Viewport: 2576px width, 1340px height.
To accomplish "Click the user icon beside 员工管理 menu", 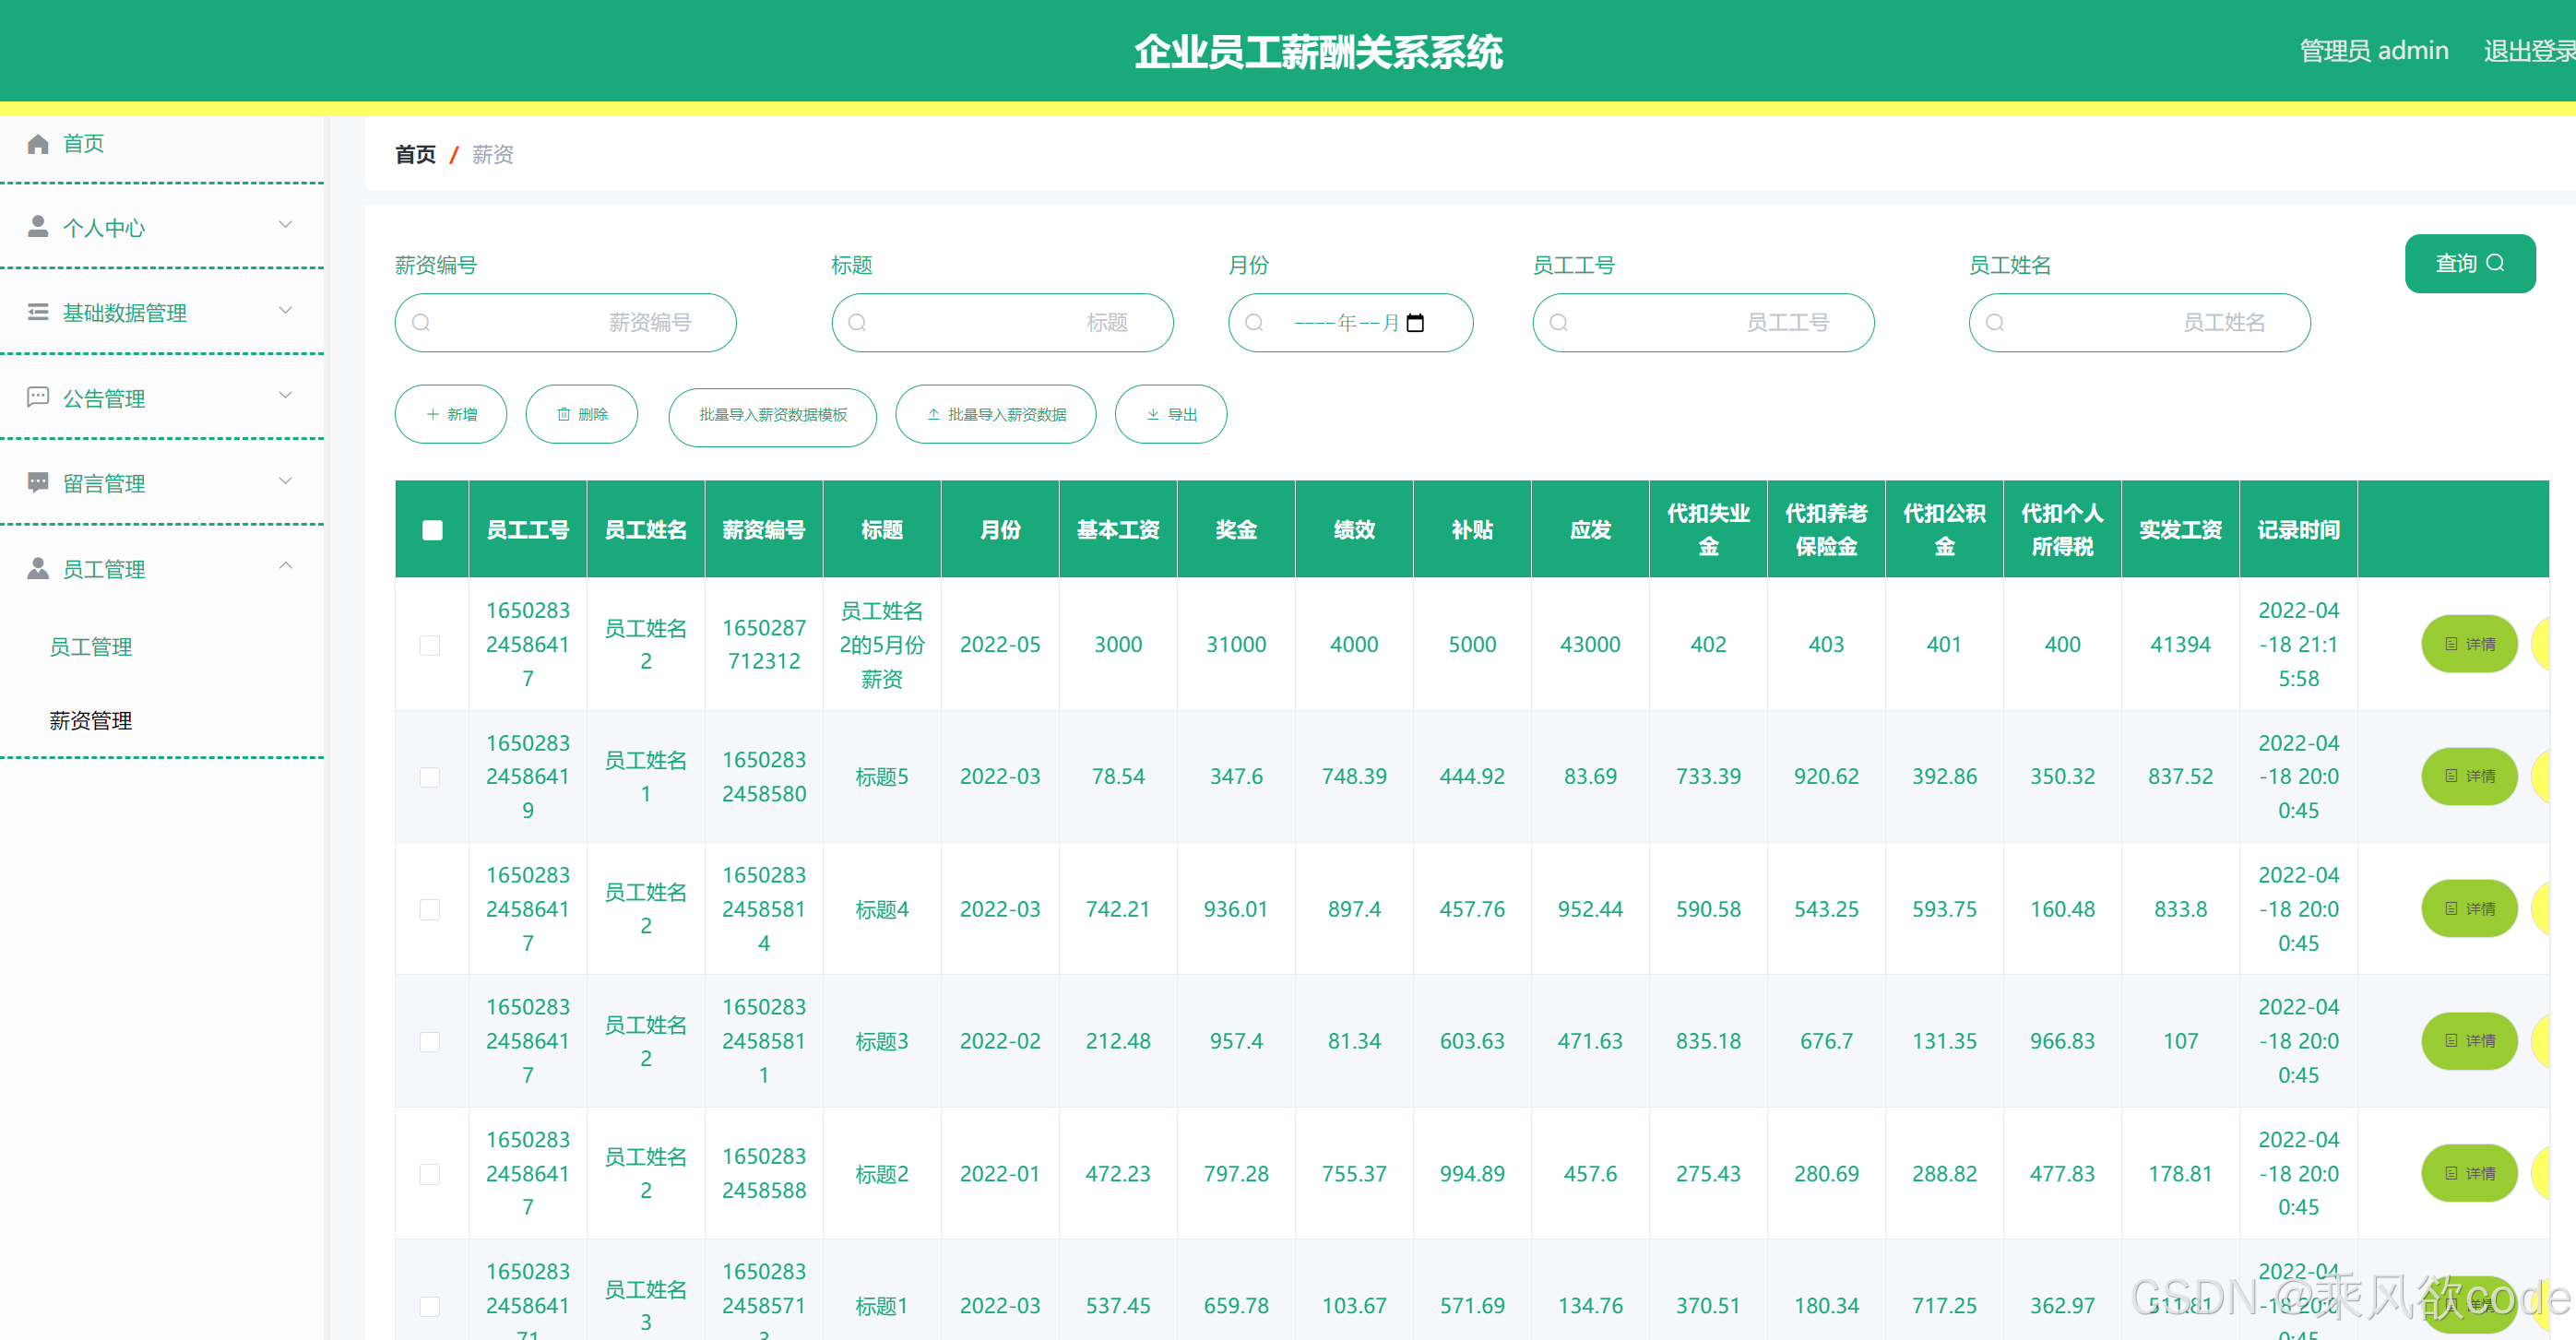I will (38, 568).
